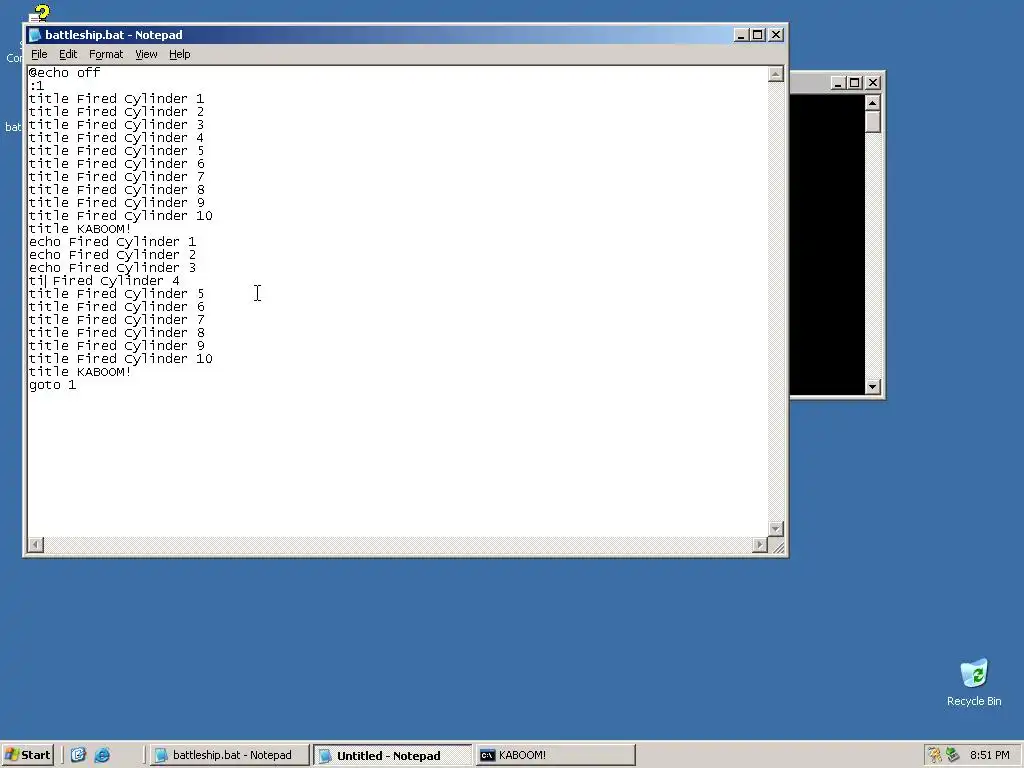Click the first 'title Fired Cylinder 10' line
Screen dimensions: 1024x768
coord(121,216)
